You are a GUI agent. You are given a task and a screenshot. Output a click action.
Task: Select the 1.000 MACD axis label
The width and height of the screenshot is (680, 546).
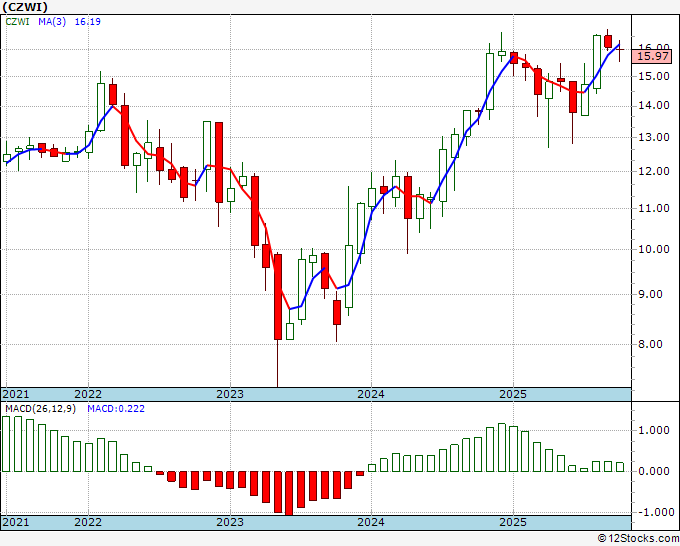click(654, 431)
